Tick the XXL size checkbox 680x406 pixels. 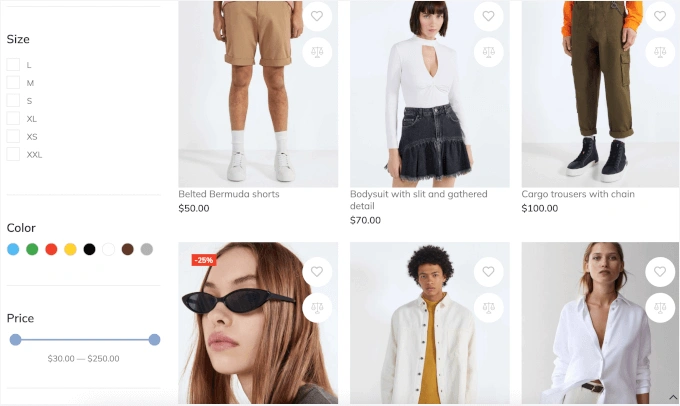tap(13, 154)
